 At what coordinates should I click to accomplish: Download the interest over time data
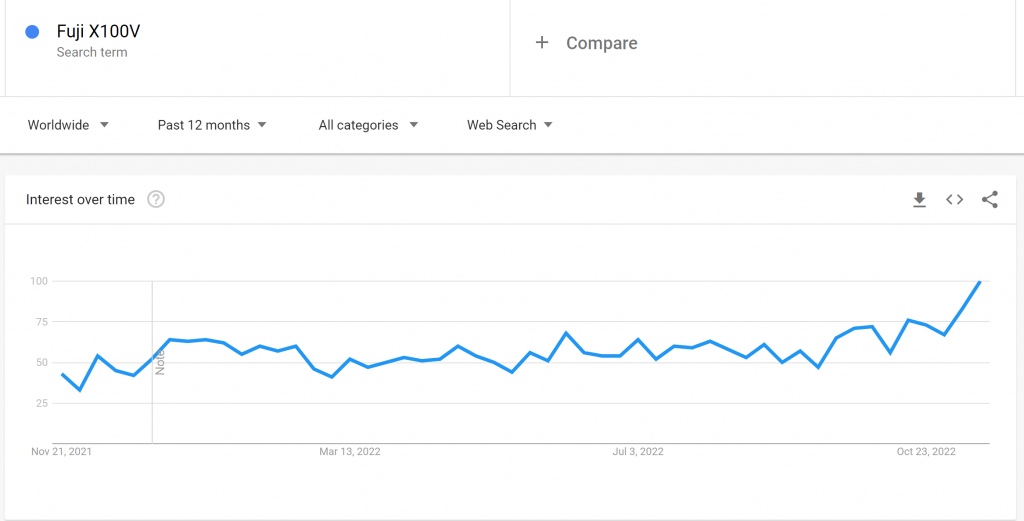[x=919, y=200]
